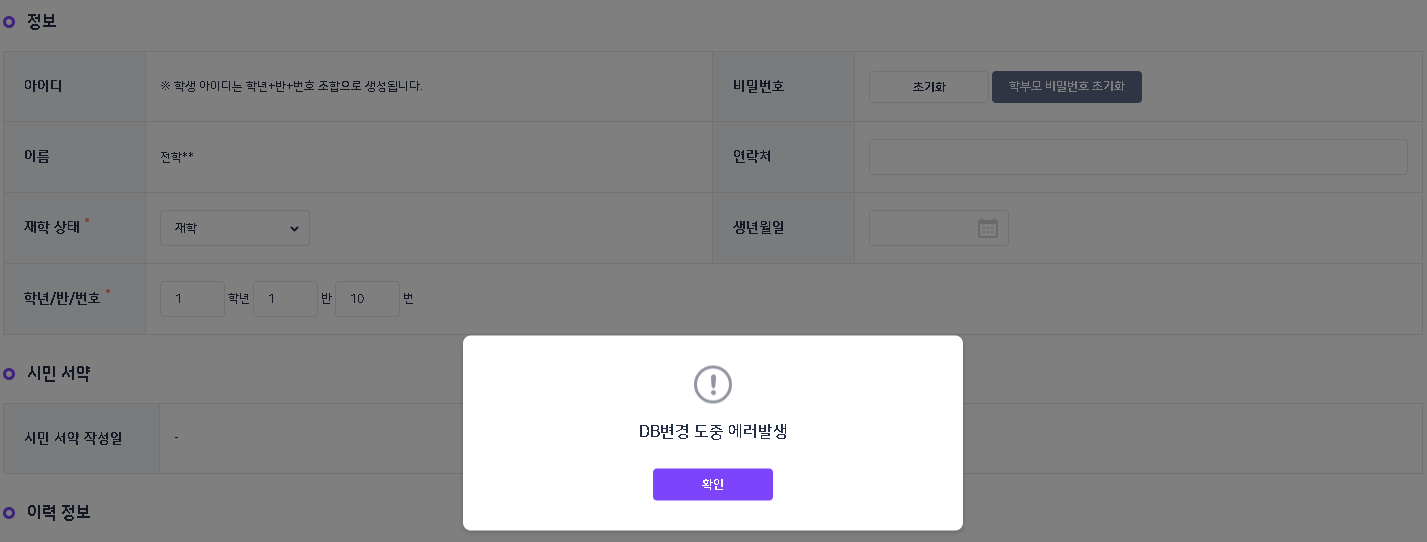Click the DB변경 도중 에러발생 message text
The width and height of the screenshot is (1427, 542).
pos(713,432)
